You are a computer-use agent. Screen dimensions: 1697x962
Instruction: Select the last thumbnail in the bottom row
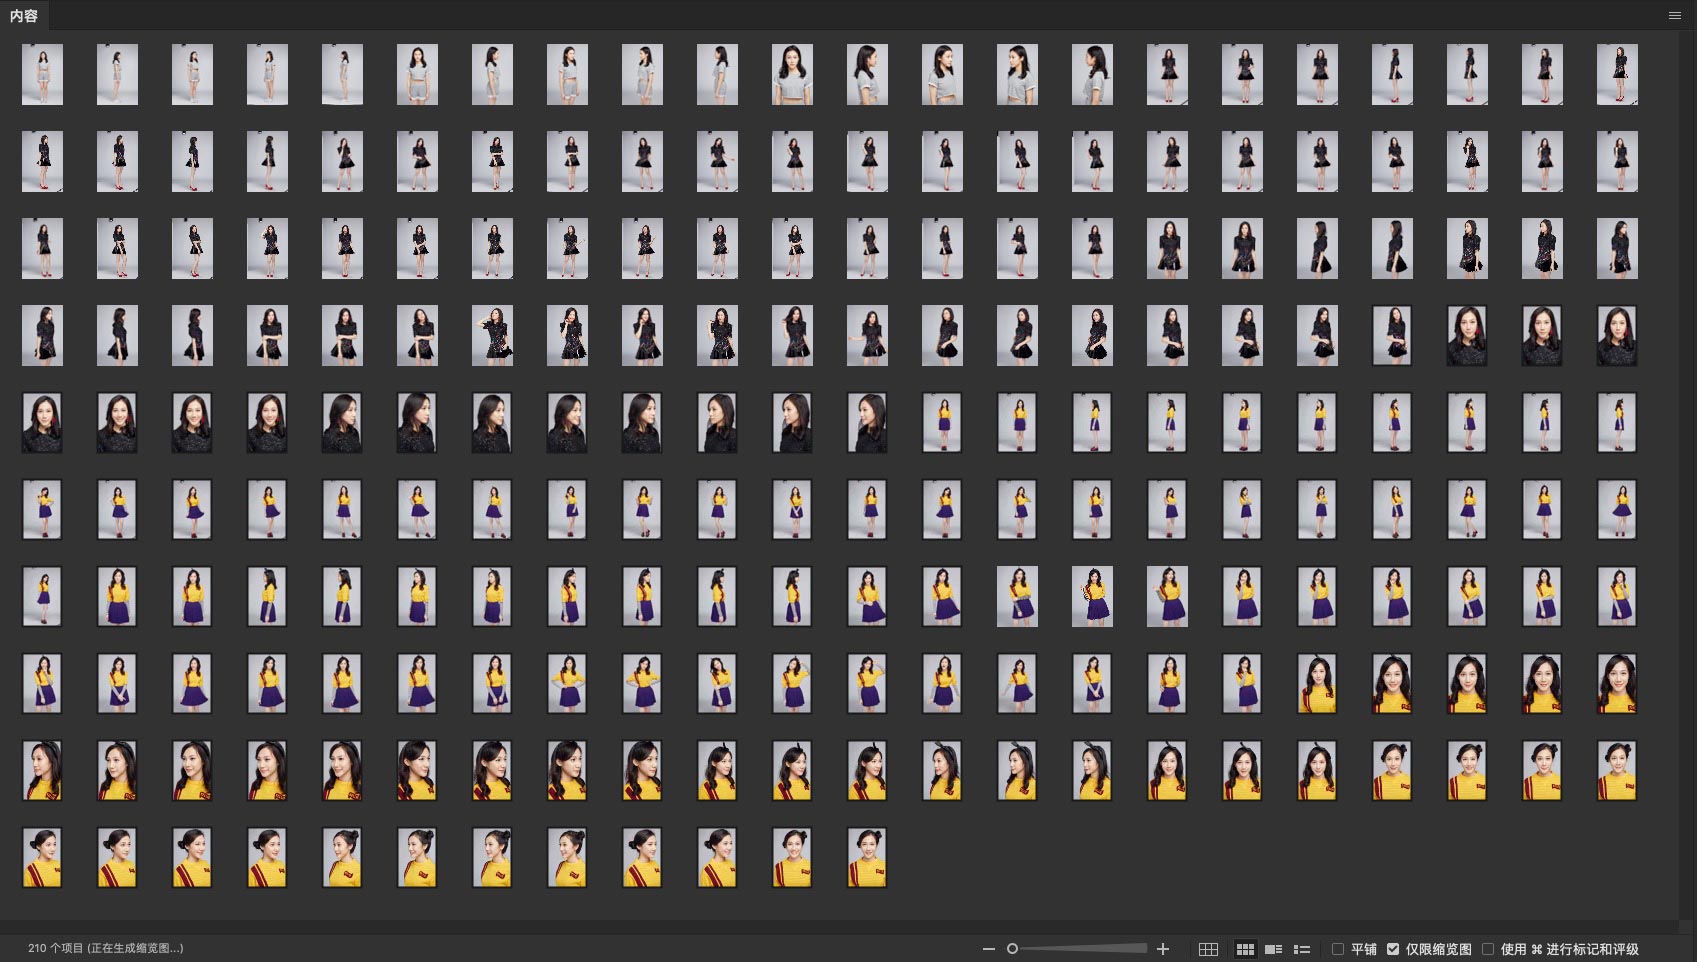click(867, 857)
